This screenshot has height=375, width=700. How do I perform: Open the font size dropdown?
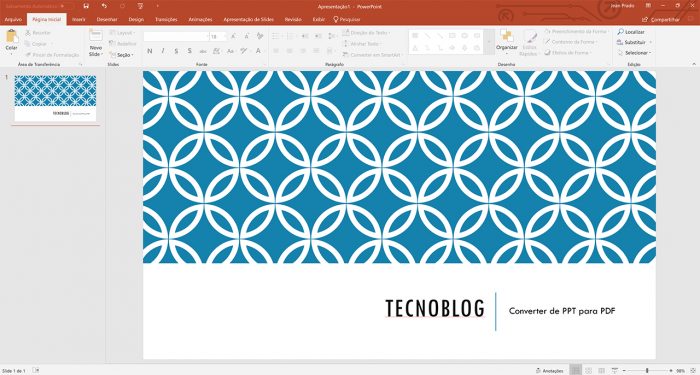pyautogui.click(x=224, y=37)
